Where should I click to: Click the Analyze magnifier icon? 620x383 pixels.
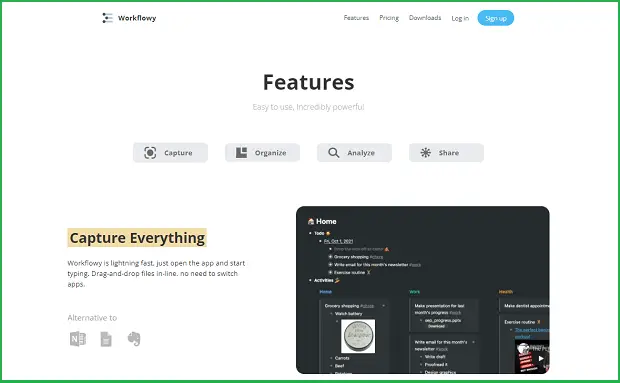pyautogui.click(x=334, y=153)
